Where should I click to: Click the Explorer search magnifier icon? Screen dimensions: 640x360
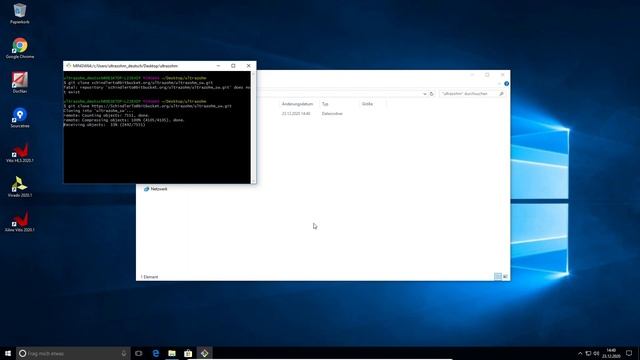(501, 94)
